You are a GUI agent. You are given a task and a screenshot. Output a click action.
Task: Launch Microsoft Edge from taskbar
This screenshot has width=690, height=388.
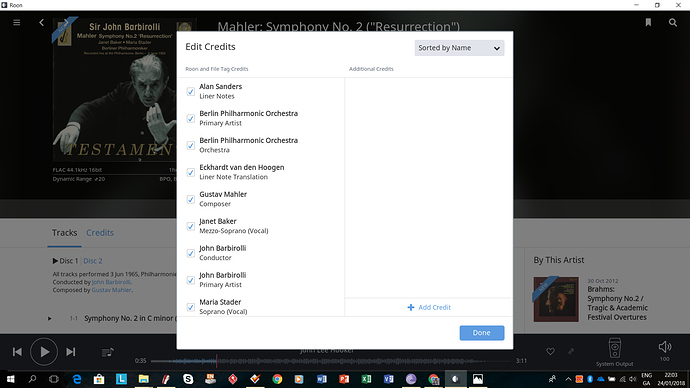tap(77, 379)
